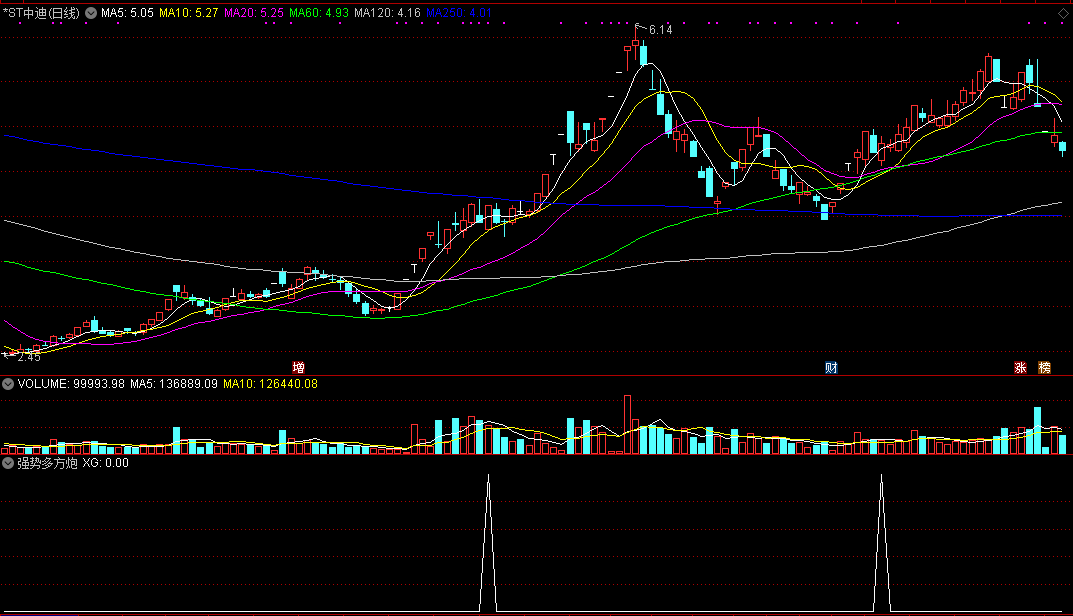This screenshot has width=1073, height=616.
Task: Select the MA60: 4.93 label
Action: (319, 13)
